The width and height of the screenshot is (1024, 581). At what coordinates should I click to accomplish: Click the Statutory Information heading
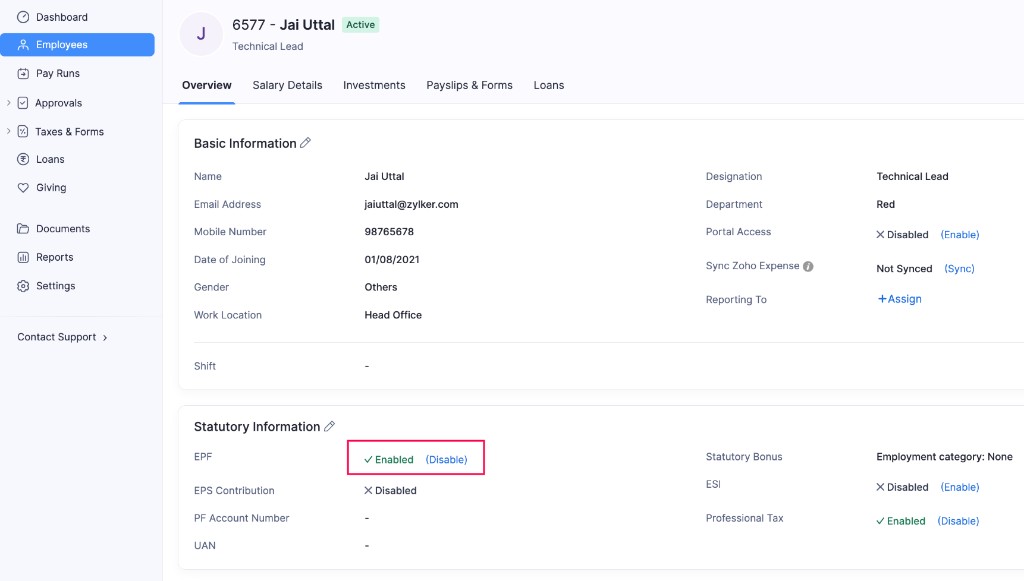(x=257, y=426)
